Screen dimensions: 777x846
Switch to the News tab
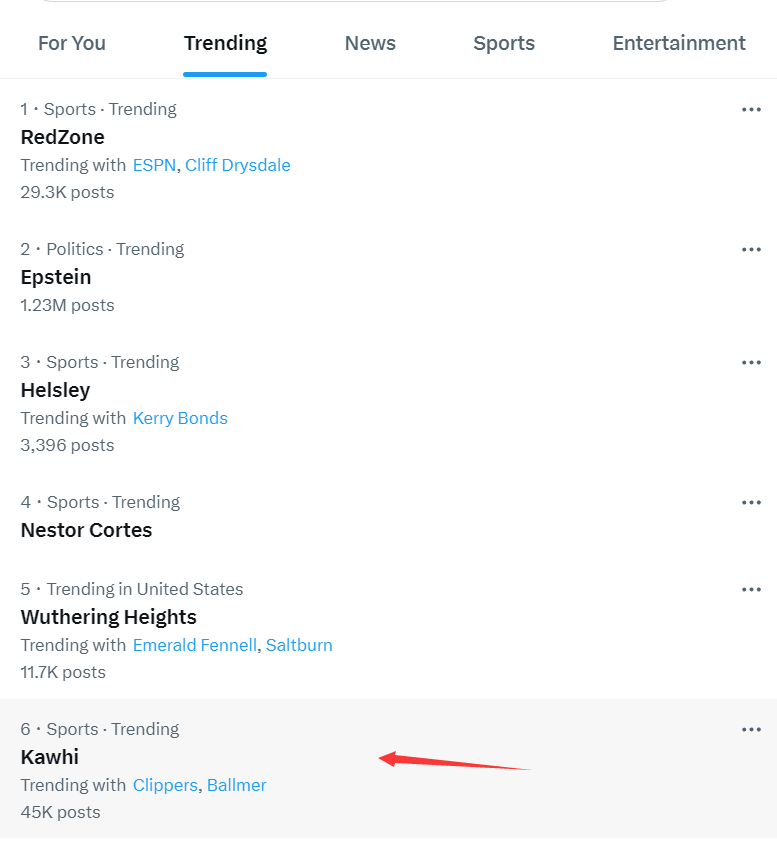point(370,44)
